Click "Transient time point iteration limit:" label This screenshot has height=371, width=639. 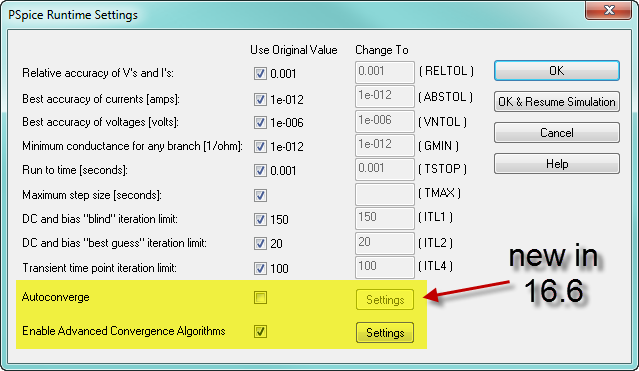tap(99, 268)
